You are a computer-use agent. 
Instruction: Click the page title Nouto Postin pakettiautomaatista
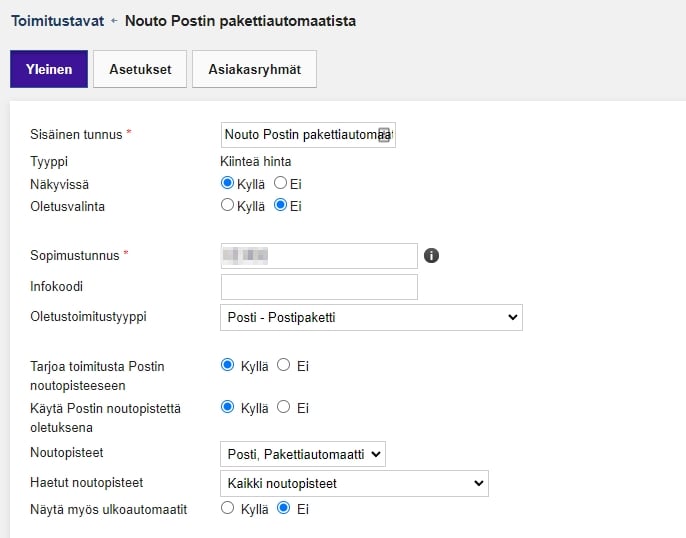(x=240, y=21)
